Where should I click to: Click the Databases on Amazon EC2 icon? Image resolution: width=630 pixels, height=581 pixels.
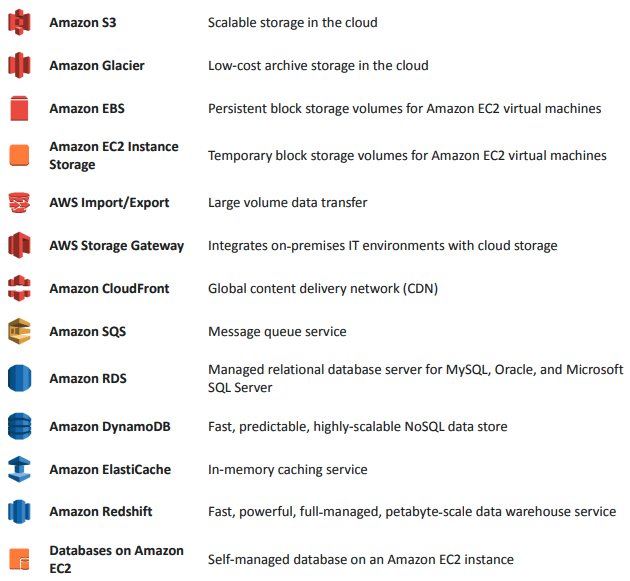(20, 558)
